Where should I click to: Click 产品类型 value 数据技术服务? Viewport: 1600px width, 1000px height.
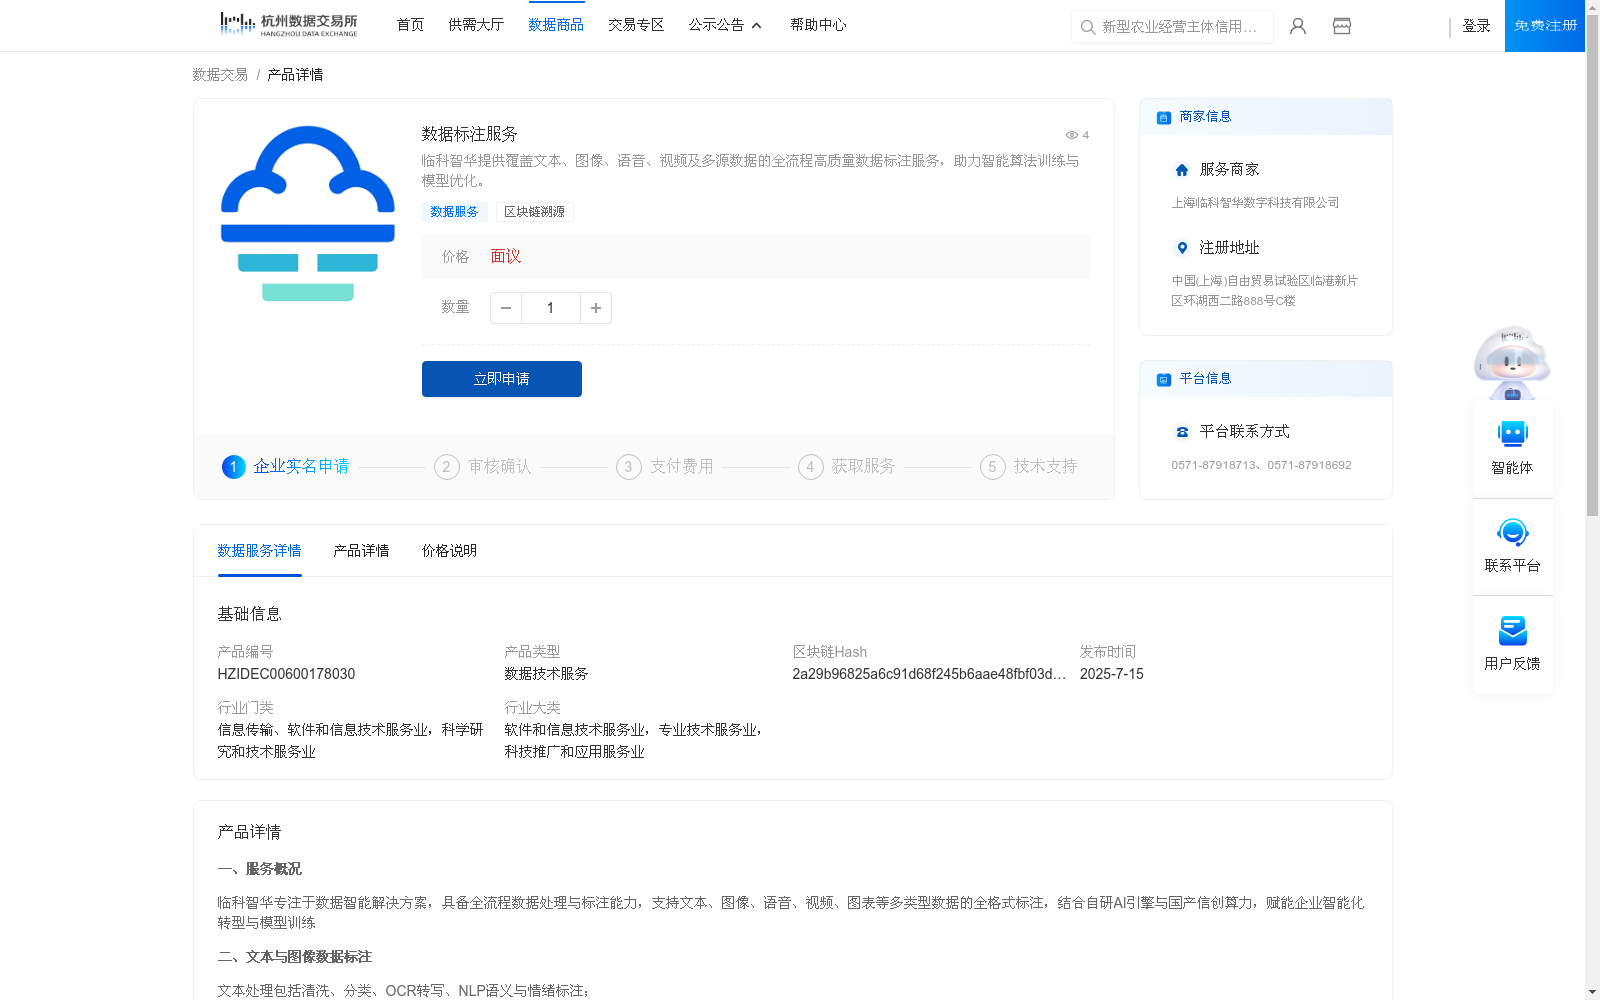(x=546, y=674)
